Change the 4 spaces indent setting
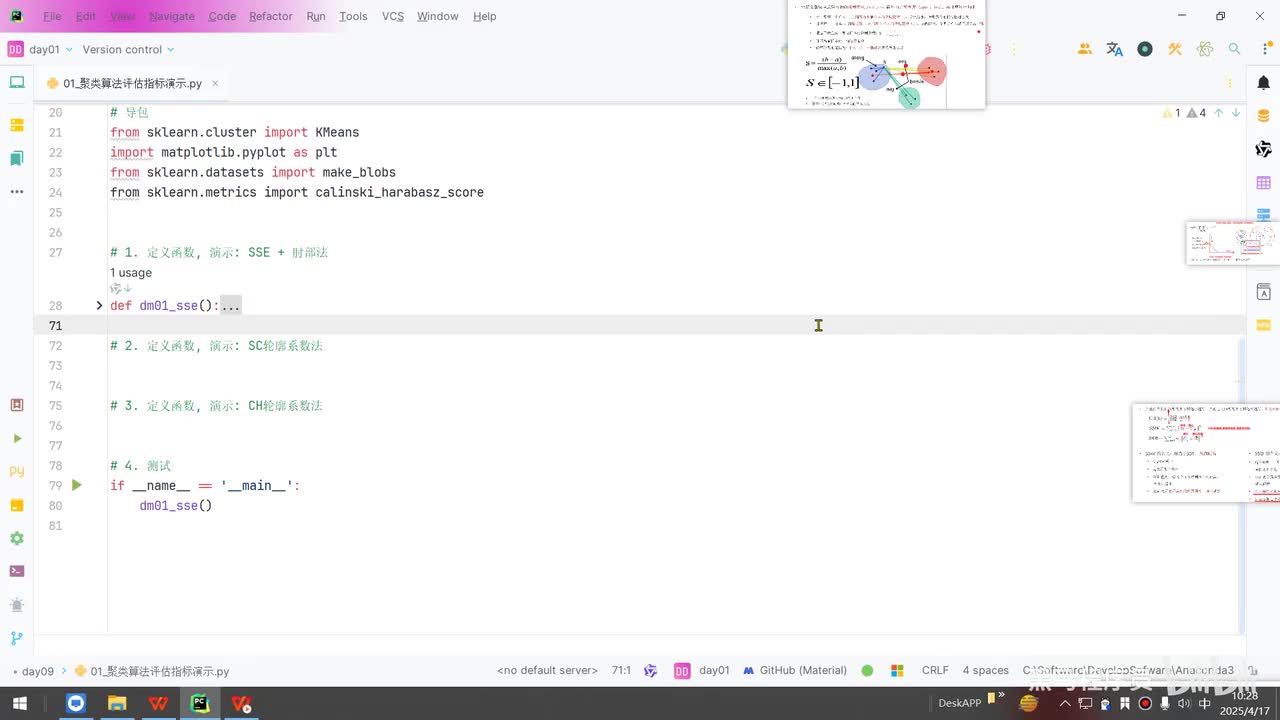Screen dimensions: 1280x720 [985, 671]
